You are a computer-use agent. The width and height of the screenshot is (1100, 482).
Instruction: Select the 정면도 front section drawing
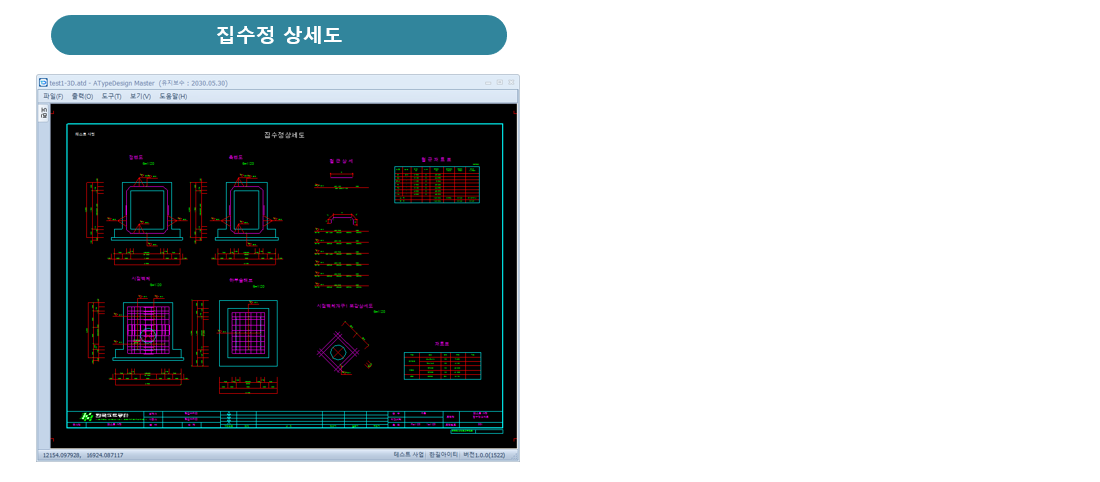[147, 210]
